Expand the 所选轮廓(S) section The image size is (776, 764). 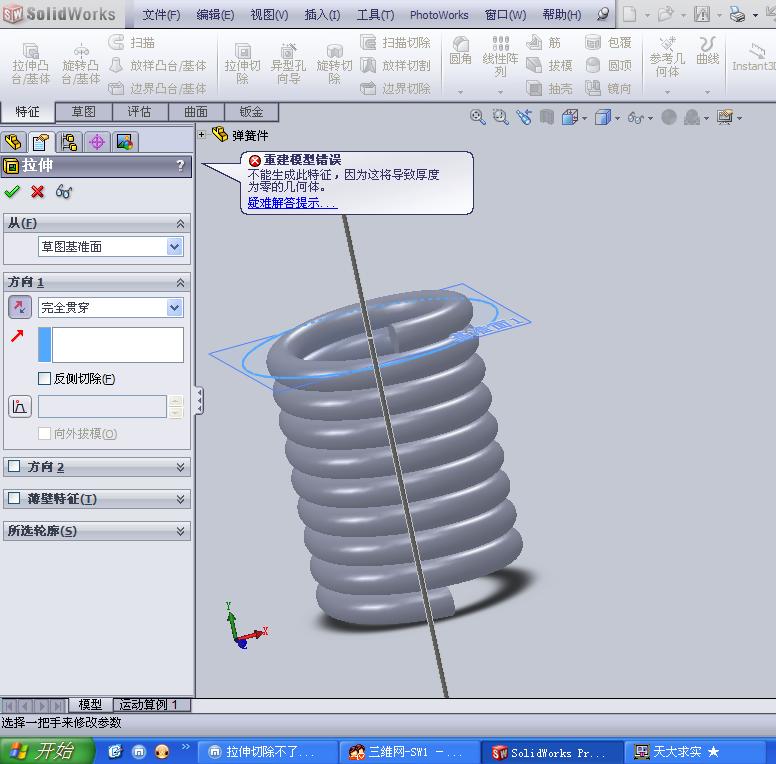[x=181, y=531]
